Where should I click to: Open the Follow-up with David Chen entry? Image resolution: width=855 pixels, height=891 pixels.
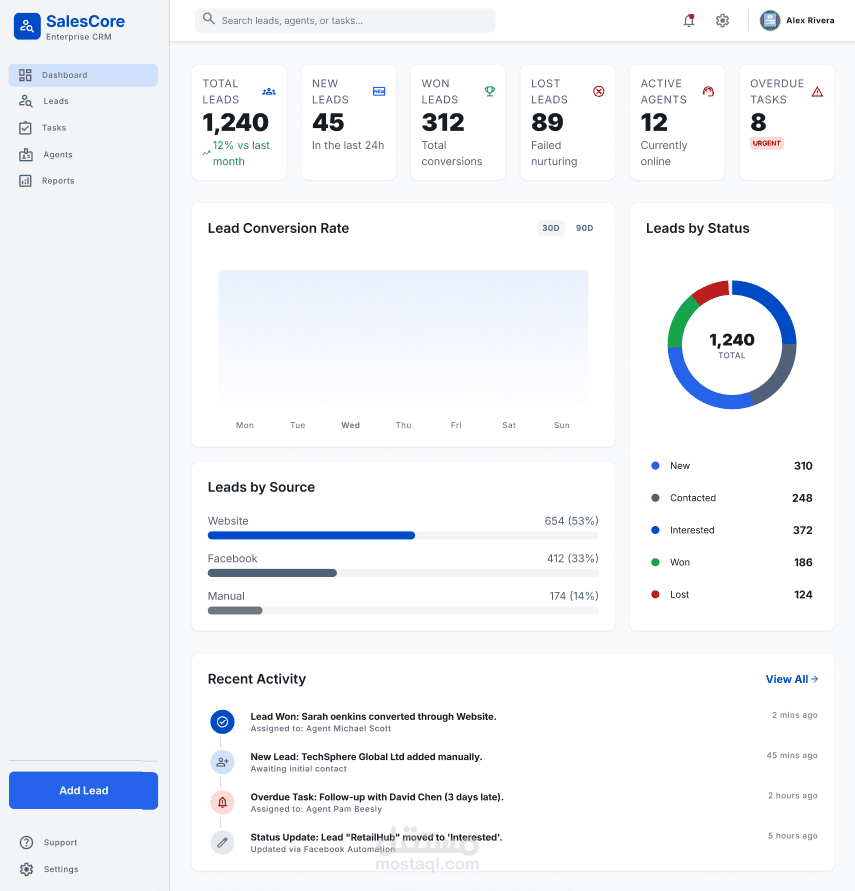point(513,802)
